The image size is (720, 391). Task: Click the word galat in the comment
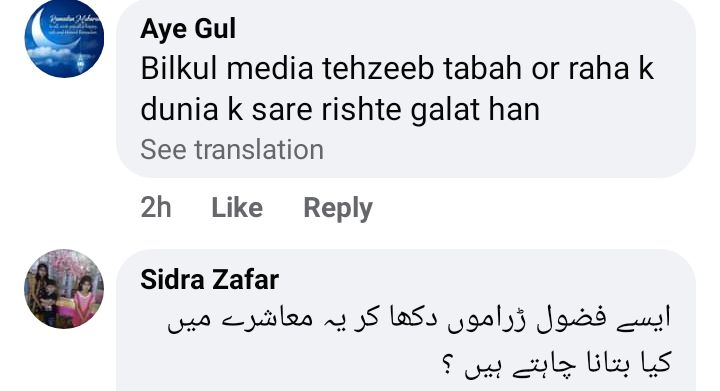coord(444,111)
